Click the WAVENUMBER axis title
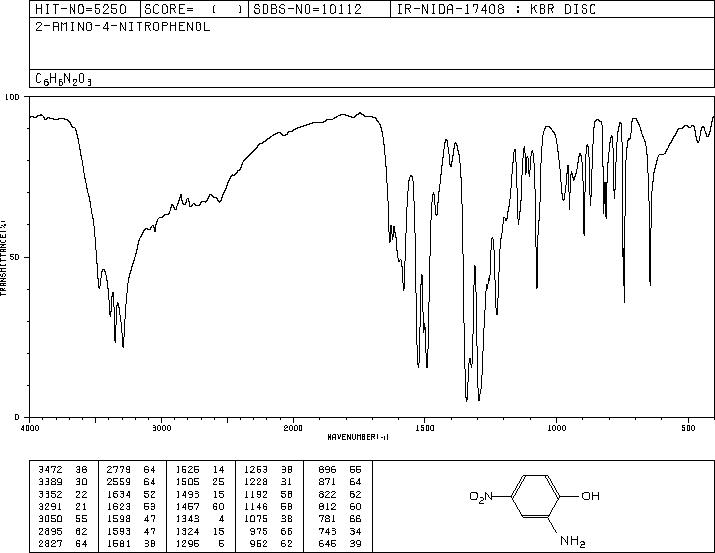This screenshot has width=715, height=553. [358, 437]
